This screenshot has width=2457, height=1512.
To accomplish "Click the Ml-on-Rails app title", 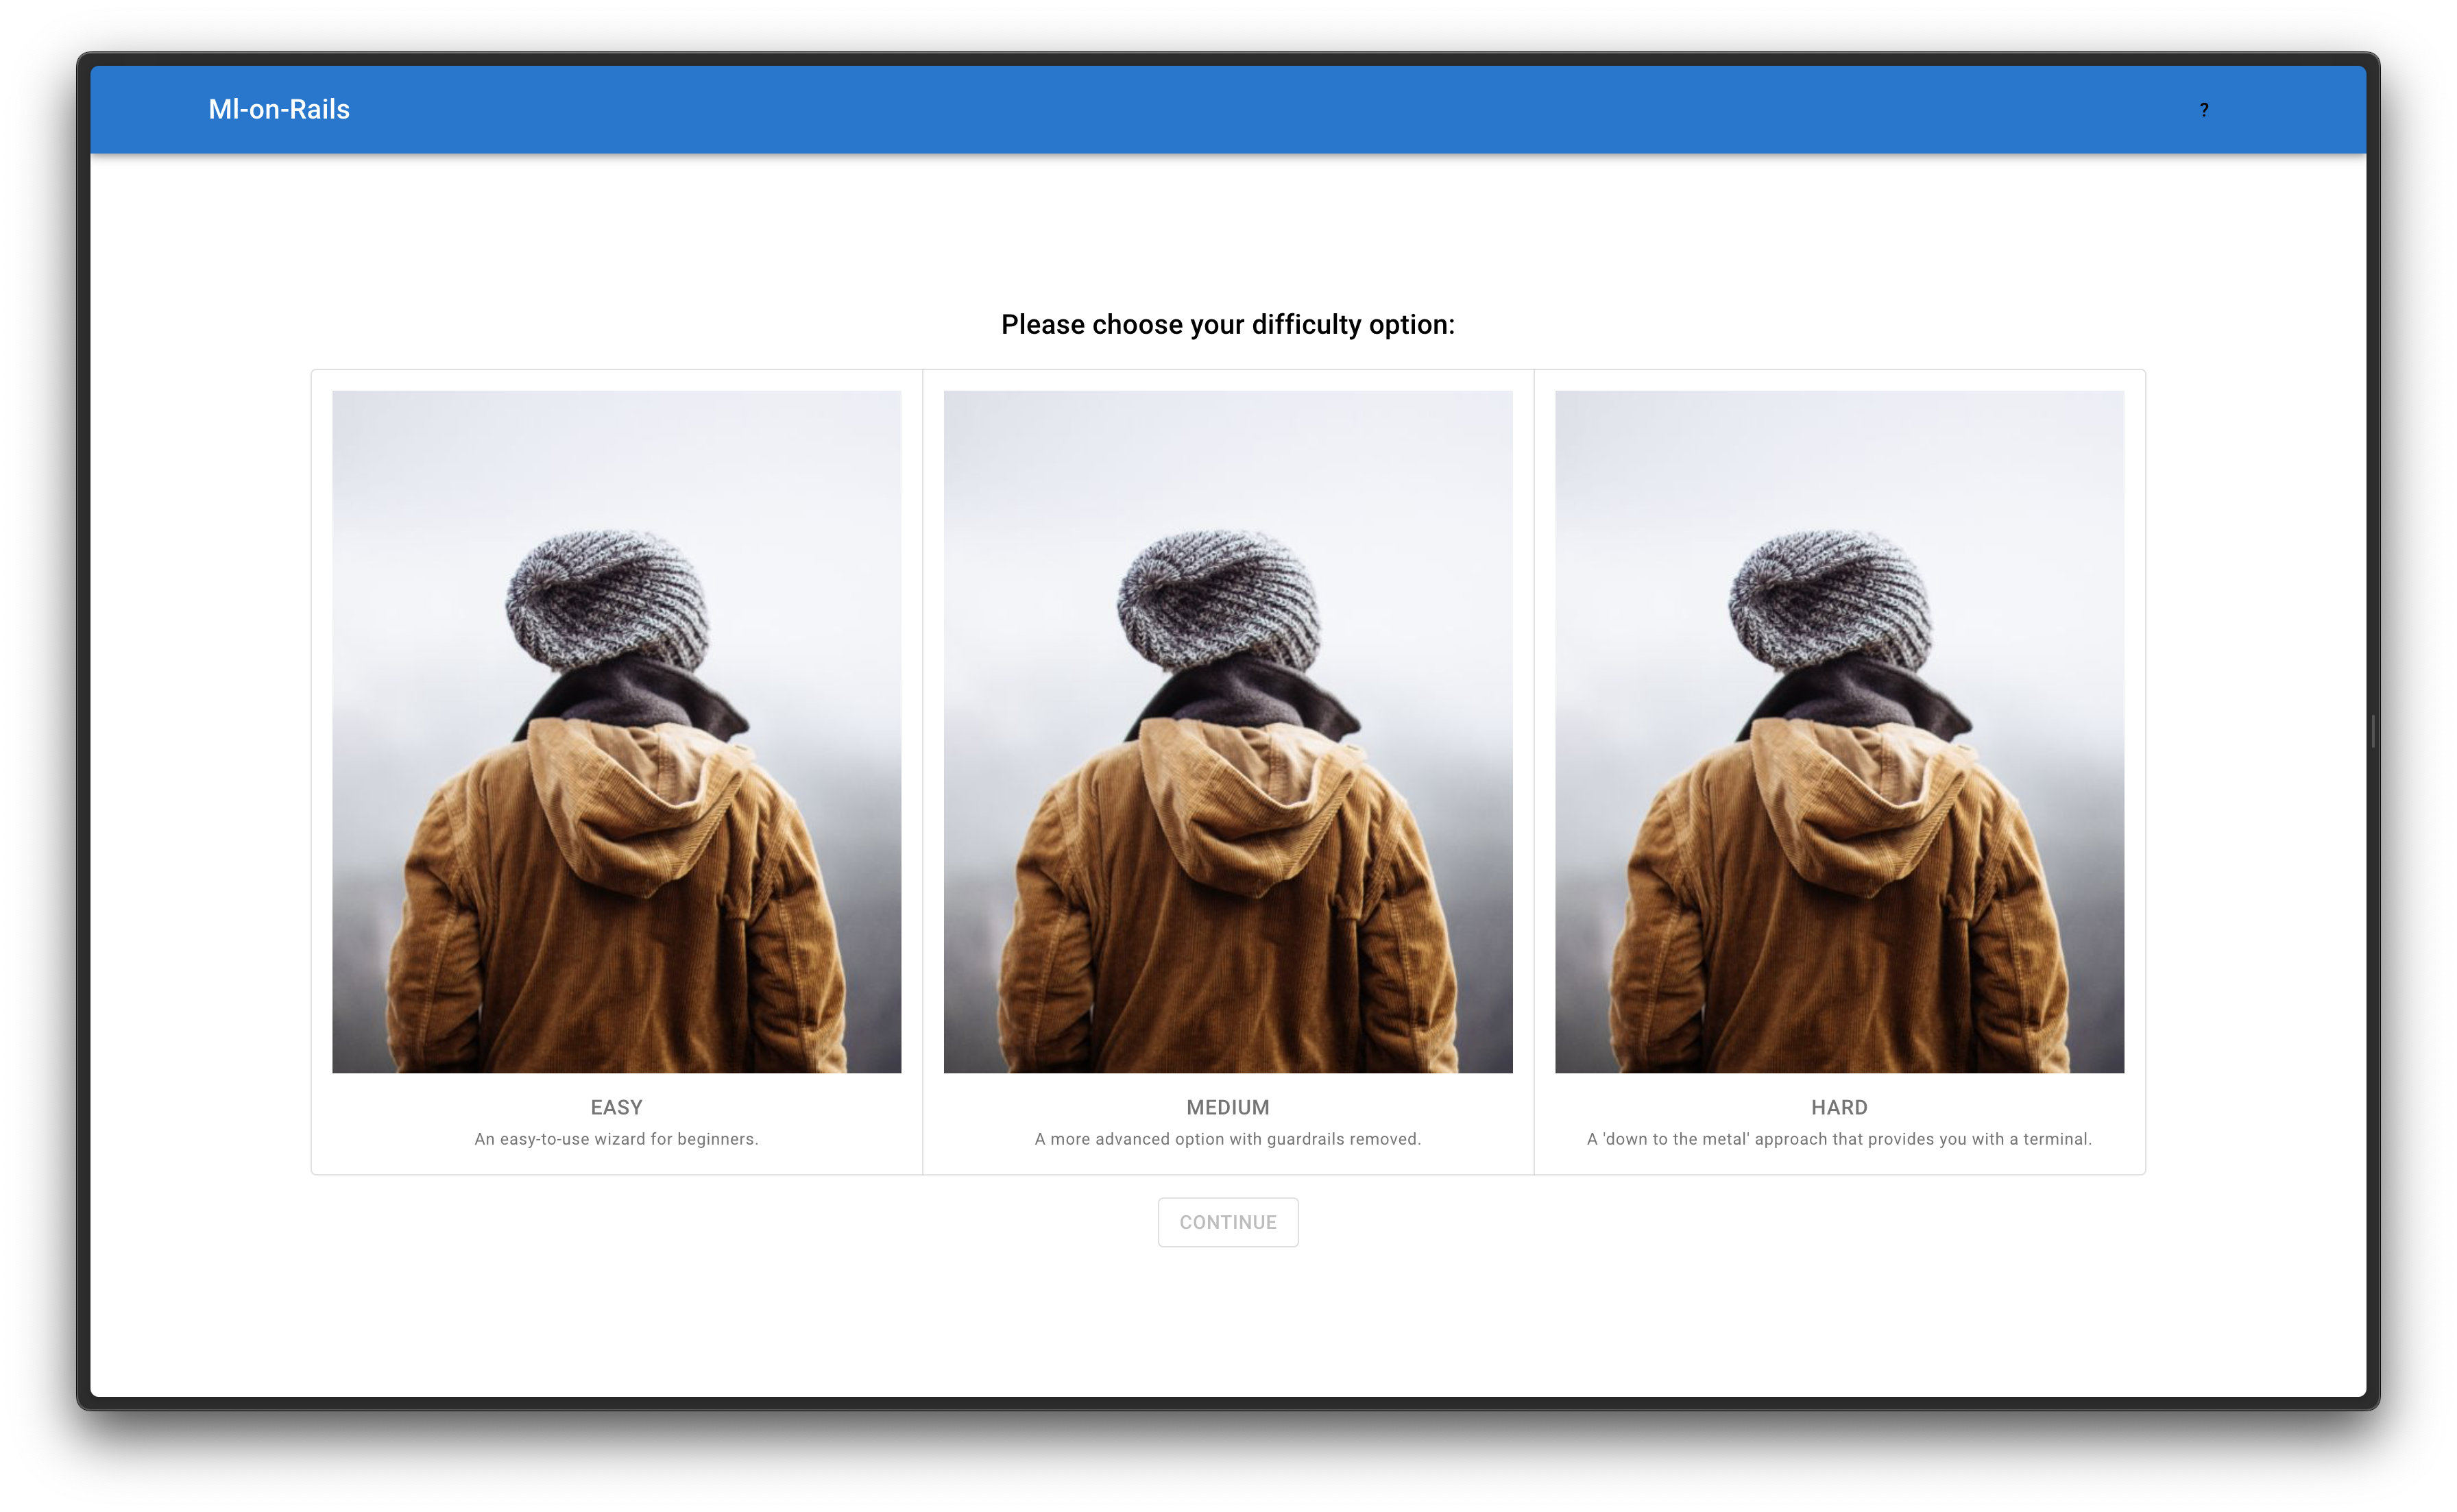I will 278,109.
